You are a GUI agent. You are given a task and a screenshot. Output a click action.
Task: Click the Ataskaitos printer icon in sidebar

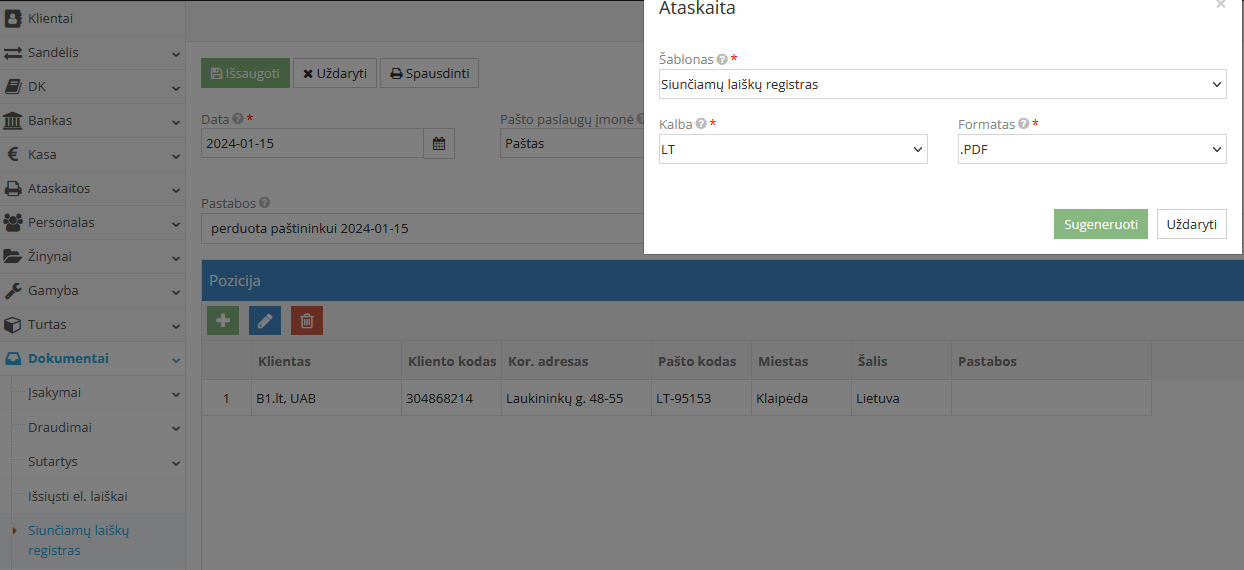13,189
